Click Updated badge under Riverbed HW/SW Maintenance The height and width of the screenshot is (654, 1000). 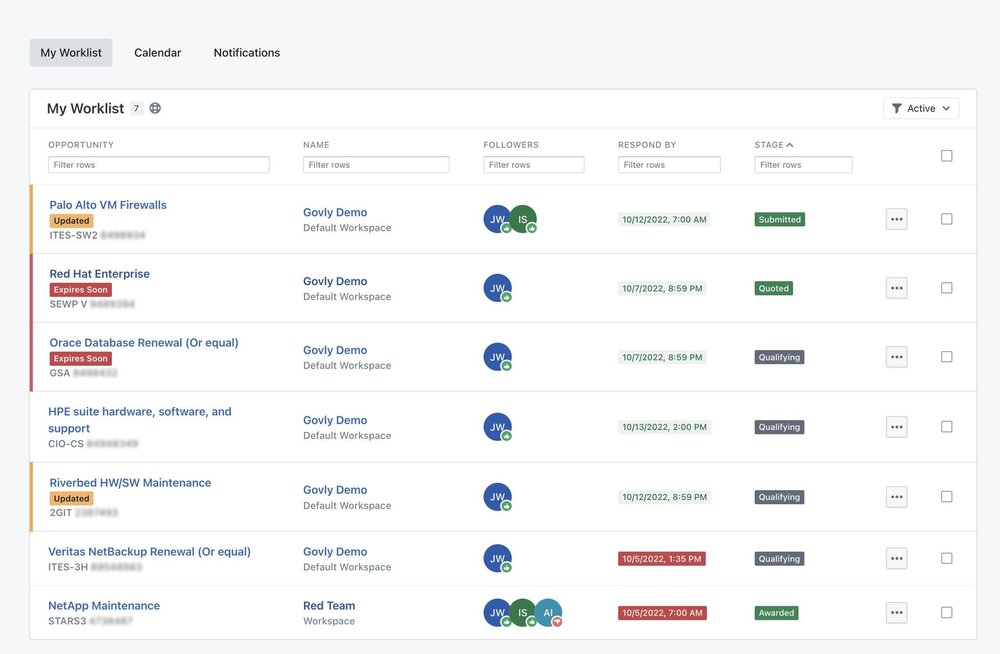[71, 498]
